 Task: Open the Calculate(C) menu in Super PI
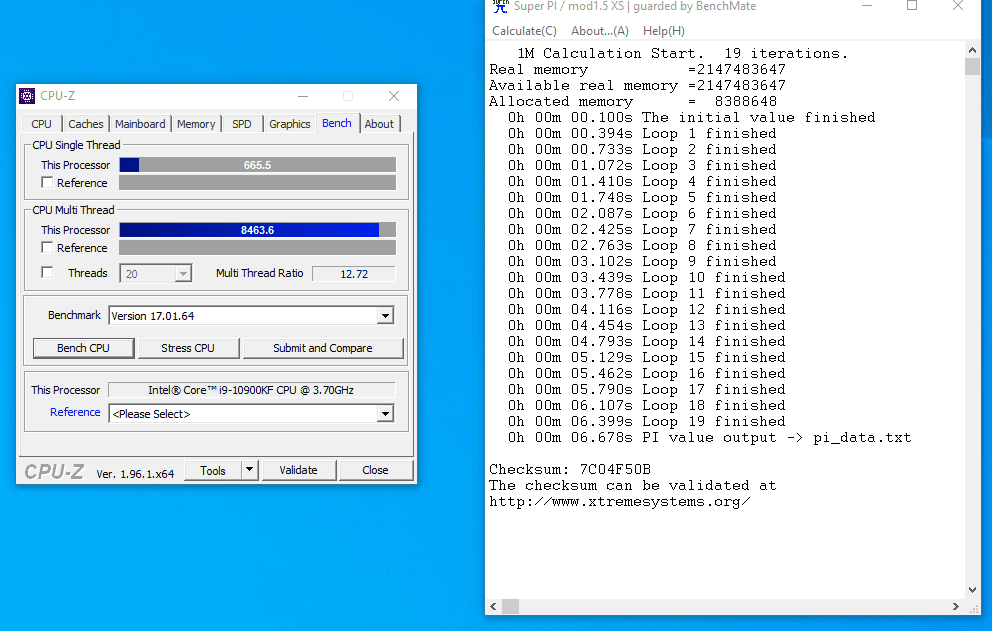click(x=524, y=31)
